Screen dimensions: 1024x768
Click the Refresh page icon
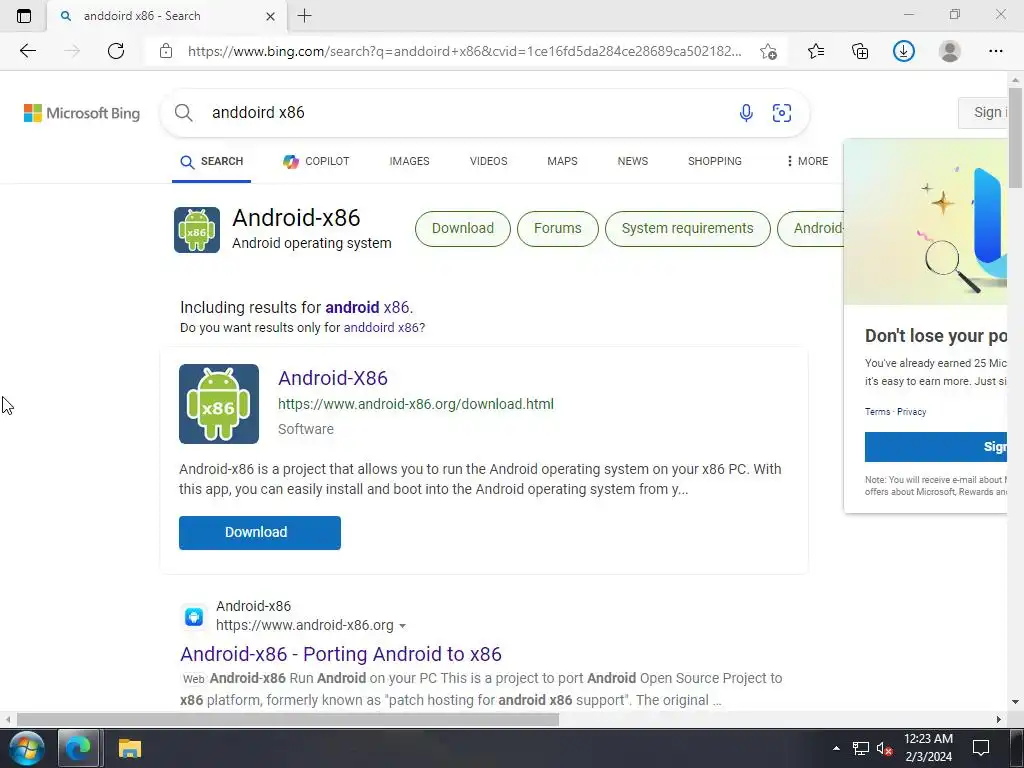tap(116, 51)
